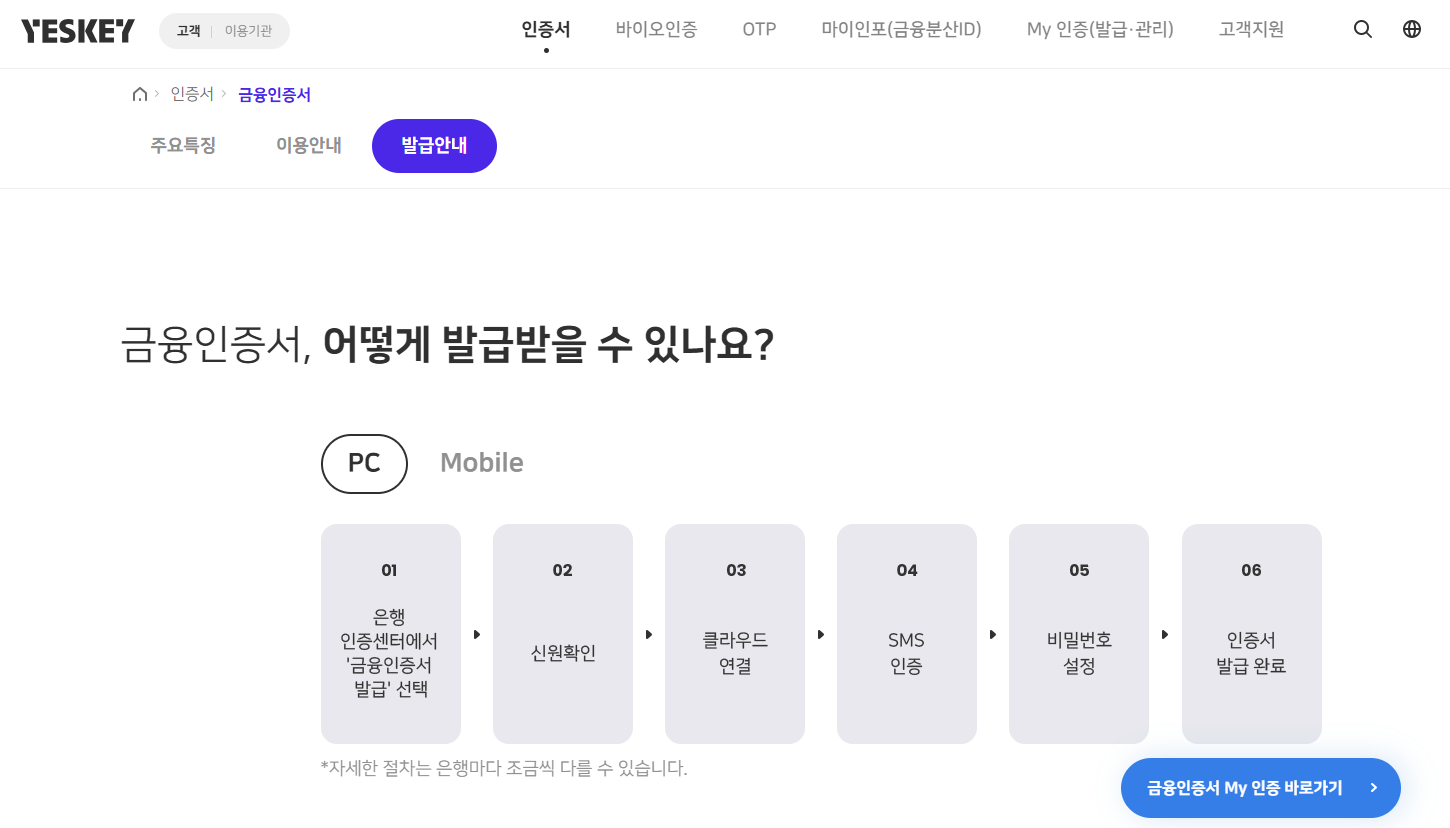This screenshot has width=1450, height=828.
Task: Click the 바이오인증 menu item
Action: coord(656,29)
